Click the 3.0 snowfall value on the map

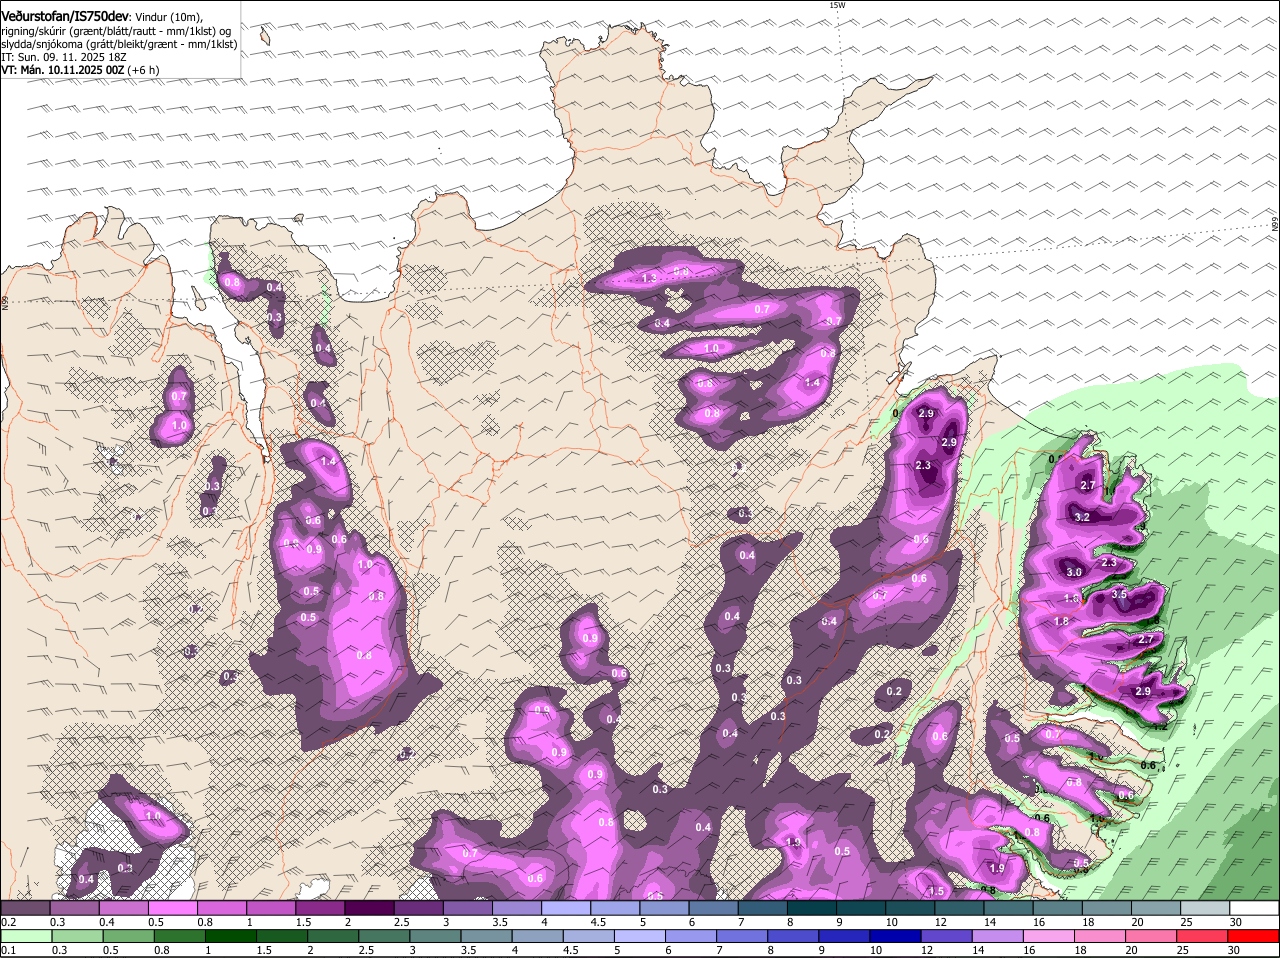(1074, 572)
